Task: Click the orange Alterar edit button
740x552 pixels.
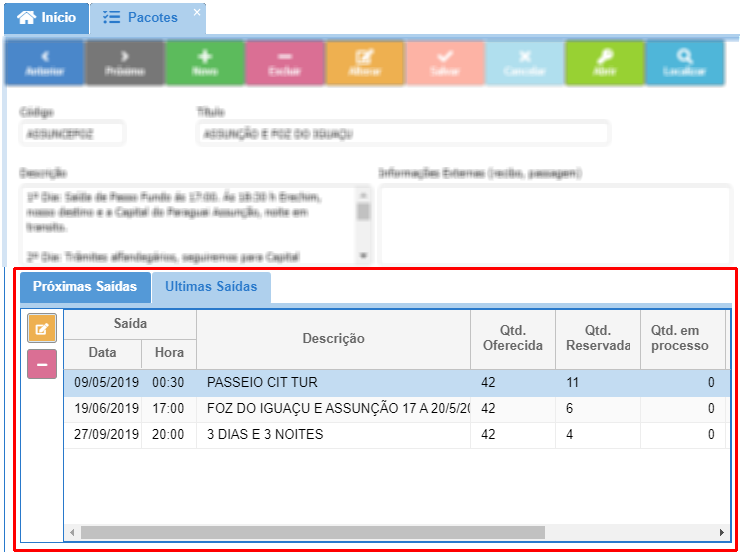Action: point(365,63)
